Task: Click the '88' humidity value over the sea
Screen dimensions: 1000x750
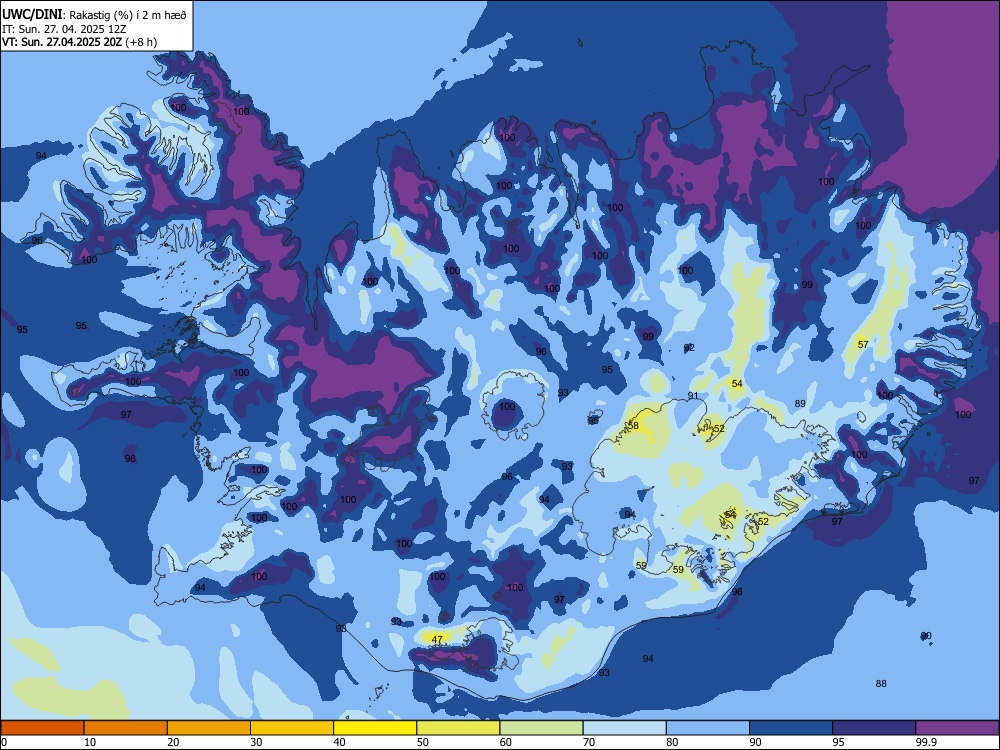Action: 881,684
